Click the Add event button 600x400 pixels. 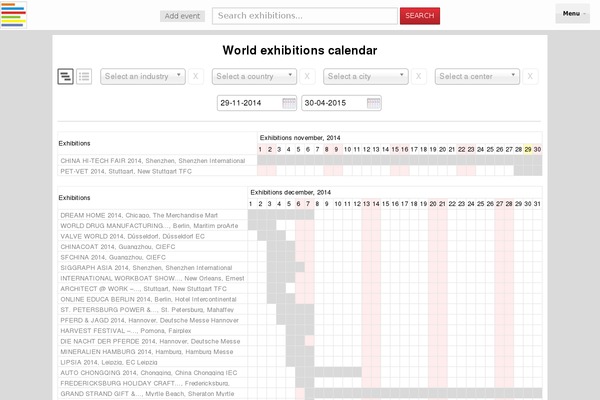182,16
